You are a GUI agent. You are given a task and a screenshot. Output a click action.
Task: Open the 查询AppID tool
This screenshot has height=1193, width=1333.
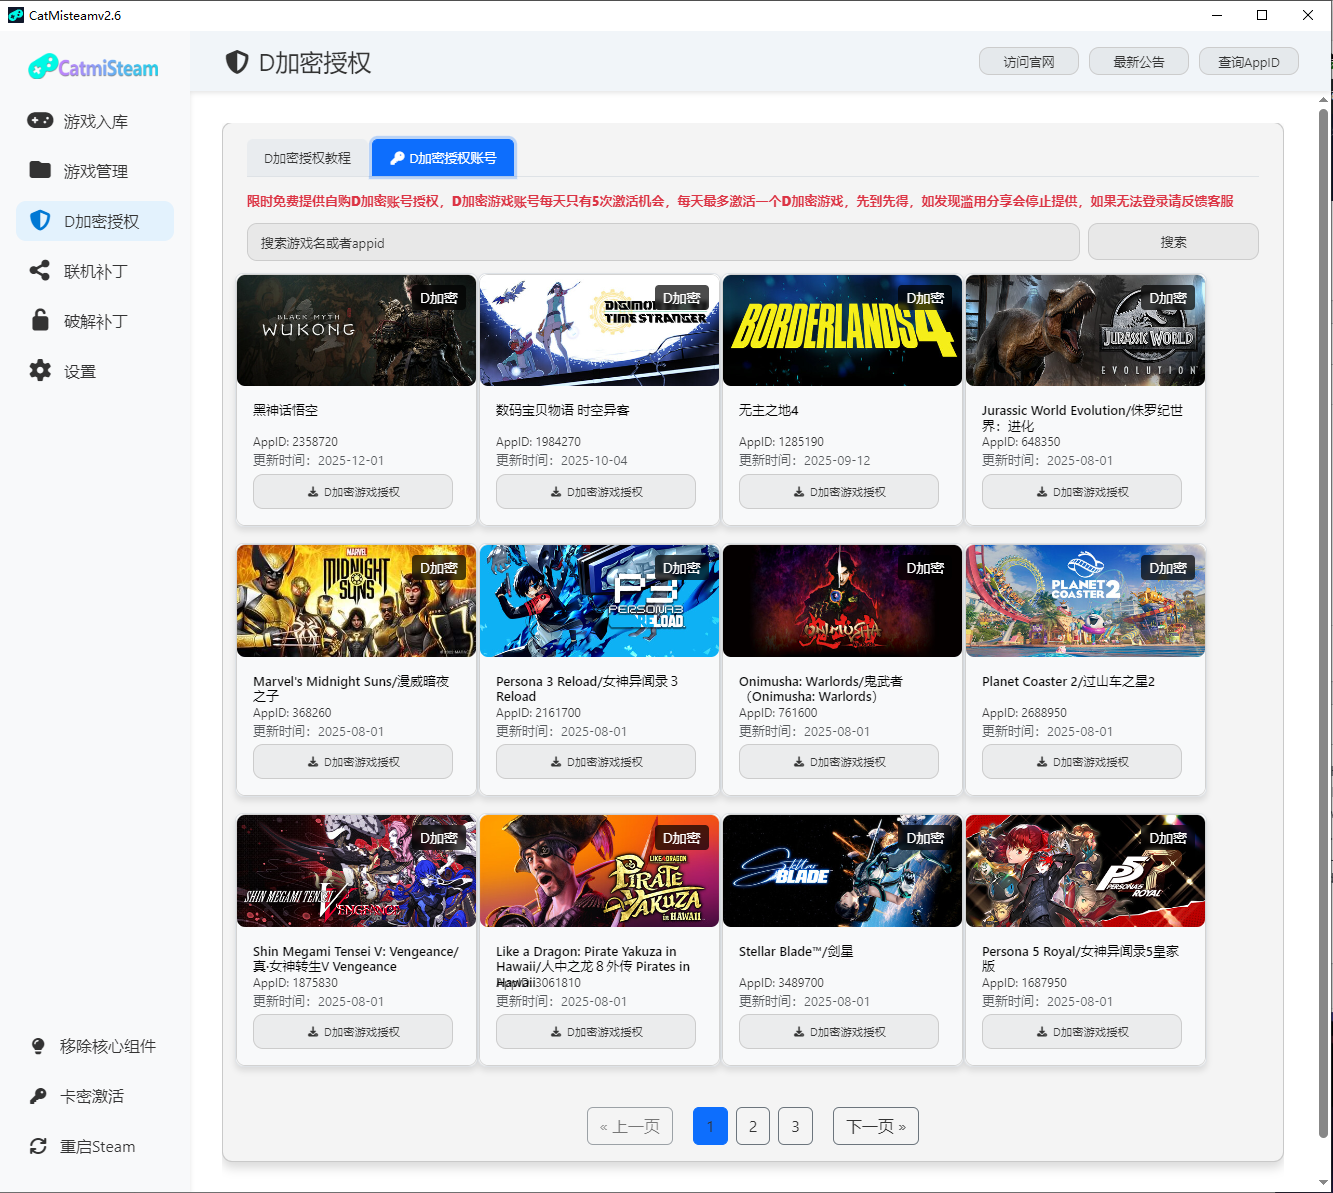(x=1248, y=61)
